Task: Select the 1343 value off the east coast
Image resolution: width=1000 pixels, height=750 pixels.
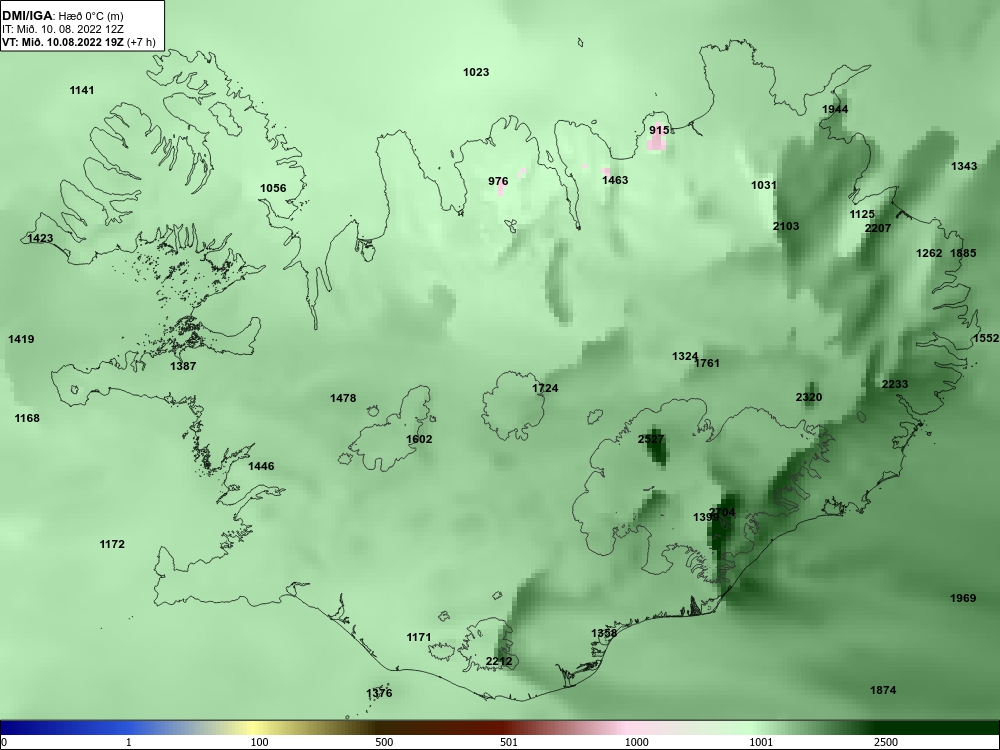Action: 964,166
